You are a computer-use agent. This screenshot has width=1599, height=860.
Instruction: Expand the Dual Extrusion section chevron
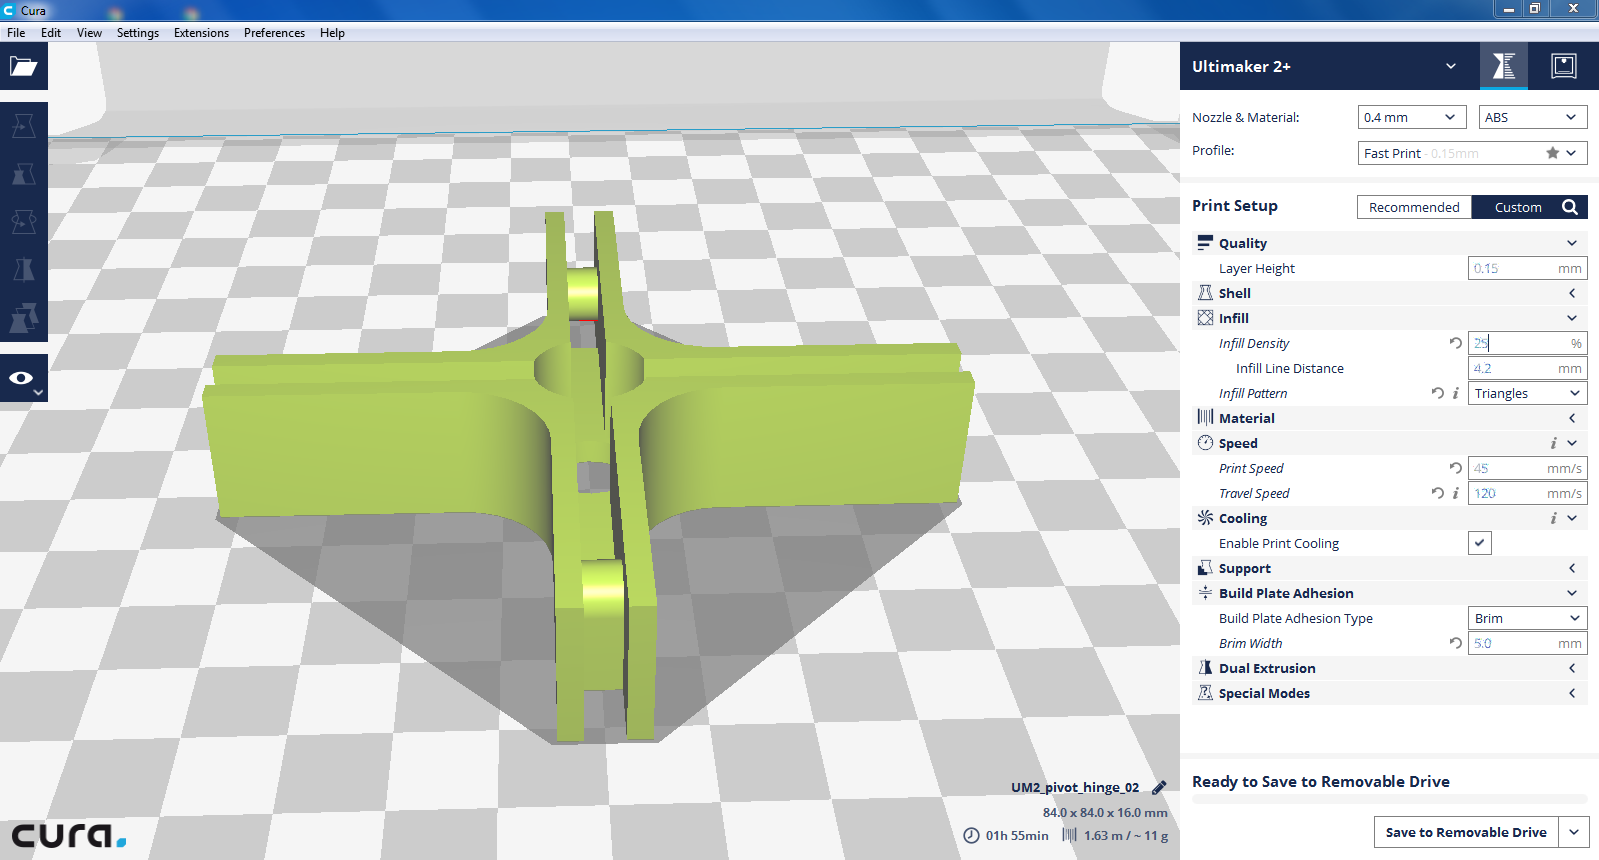click(1572, 668)
